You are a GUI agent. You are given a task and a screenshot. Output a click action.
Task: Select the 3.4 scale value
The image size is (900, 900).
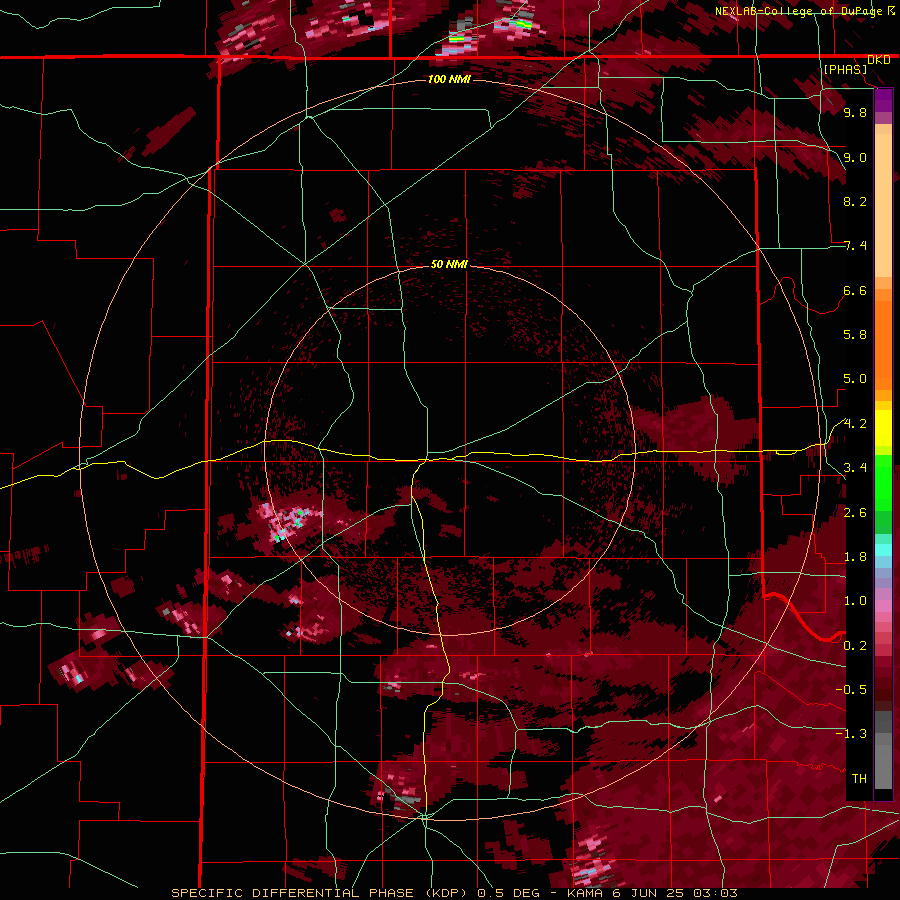pos(855,468)
